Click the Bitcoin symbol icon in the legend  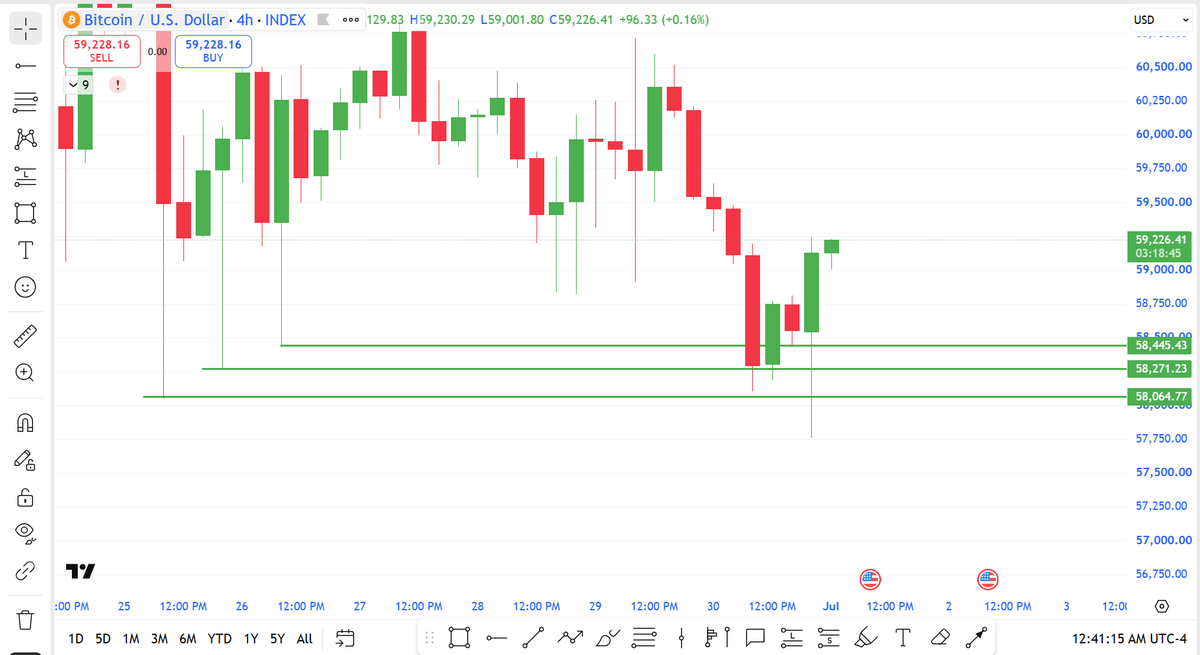[x=71, y=20]
